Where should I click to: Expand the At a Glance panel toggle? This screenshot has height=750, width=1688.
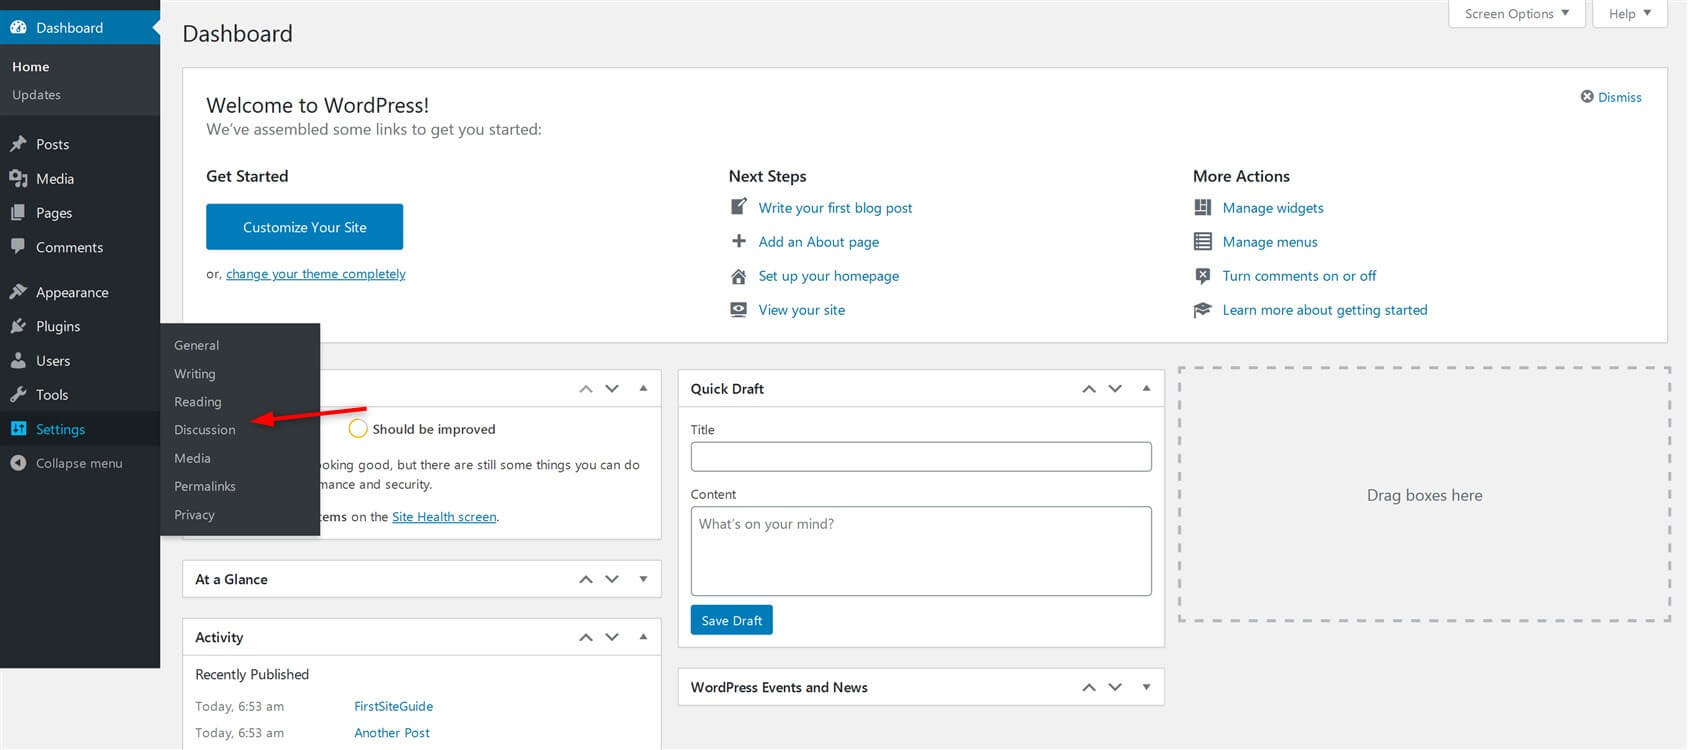point(643,579)
